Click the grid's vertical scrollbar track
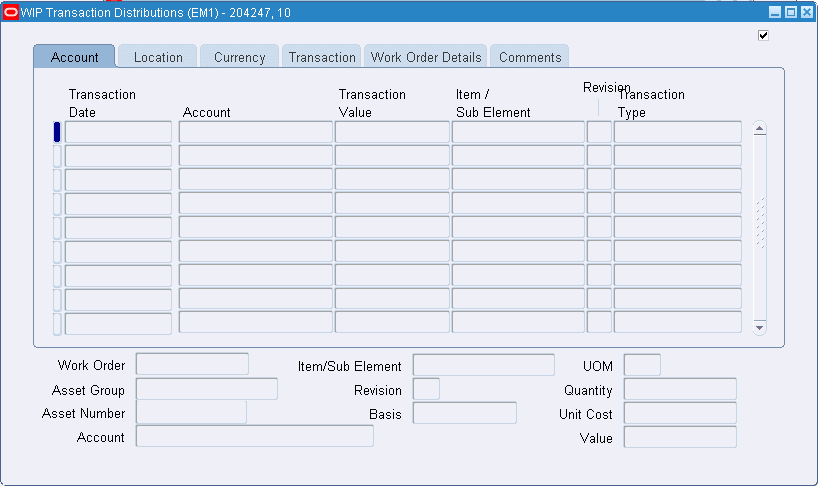818x486 pixels. coord(760,227)
